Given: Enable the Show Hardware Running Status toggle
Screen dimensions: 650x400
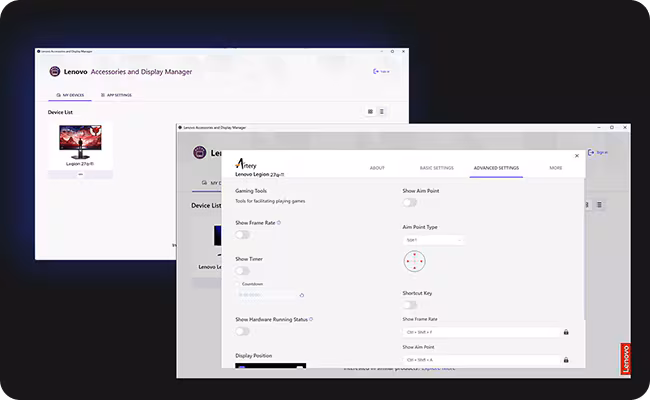Looking at the screenshot, I should [x=242, y=331].
